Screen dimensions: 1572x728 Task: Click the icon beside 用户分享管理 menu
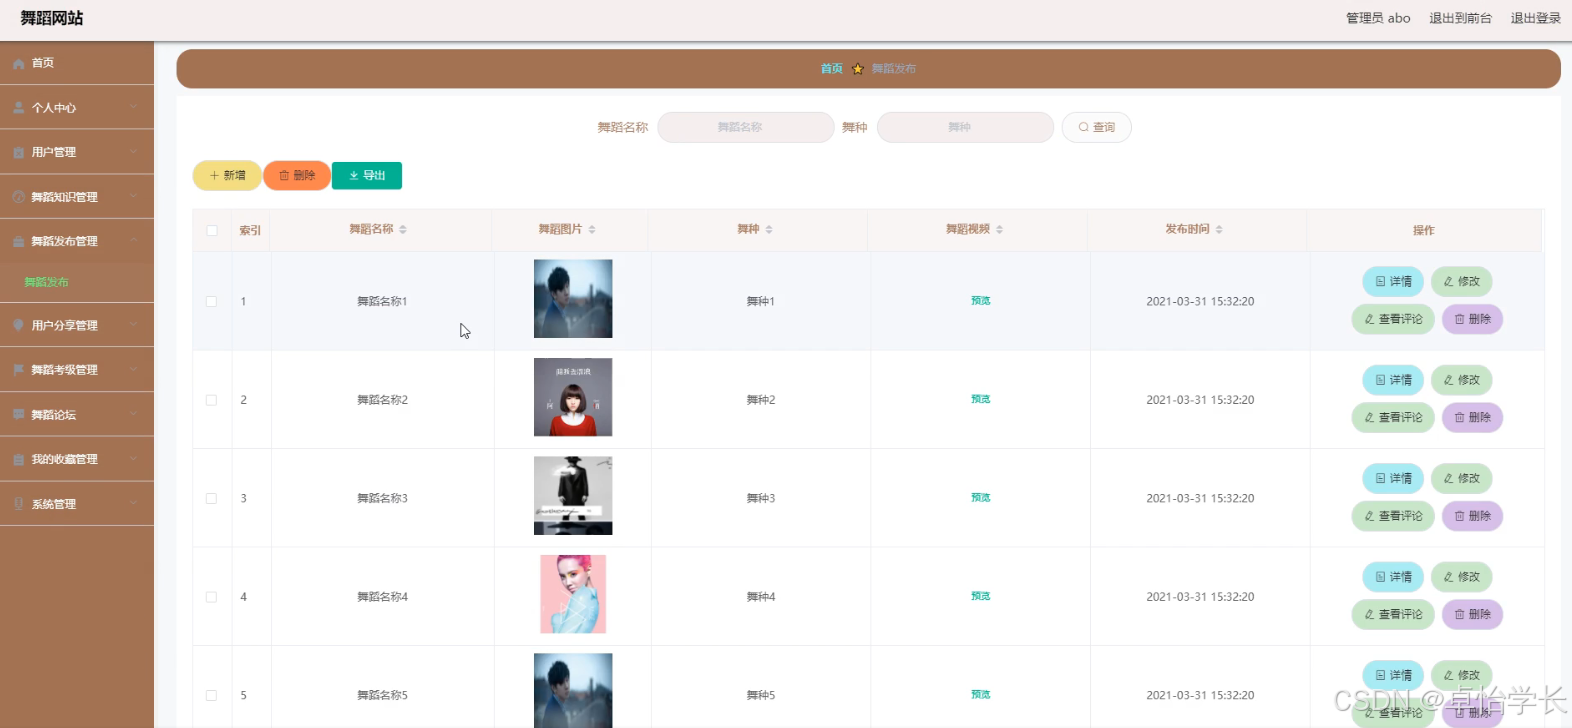(19, 325)
